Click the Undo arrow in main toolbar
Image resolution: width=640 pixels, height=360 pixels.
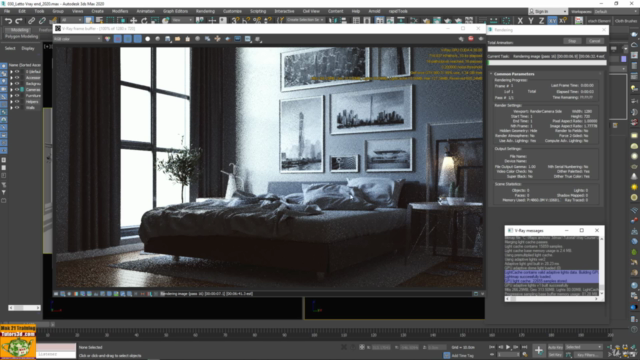[9, 20]
